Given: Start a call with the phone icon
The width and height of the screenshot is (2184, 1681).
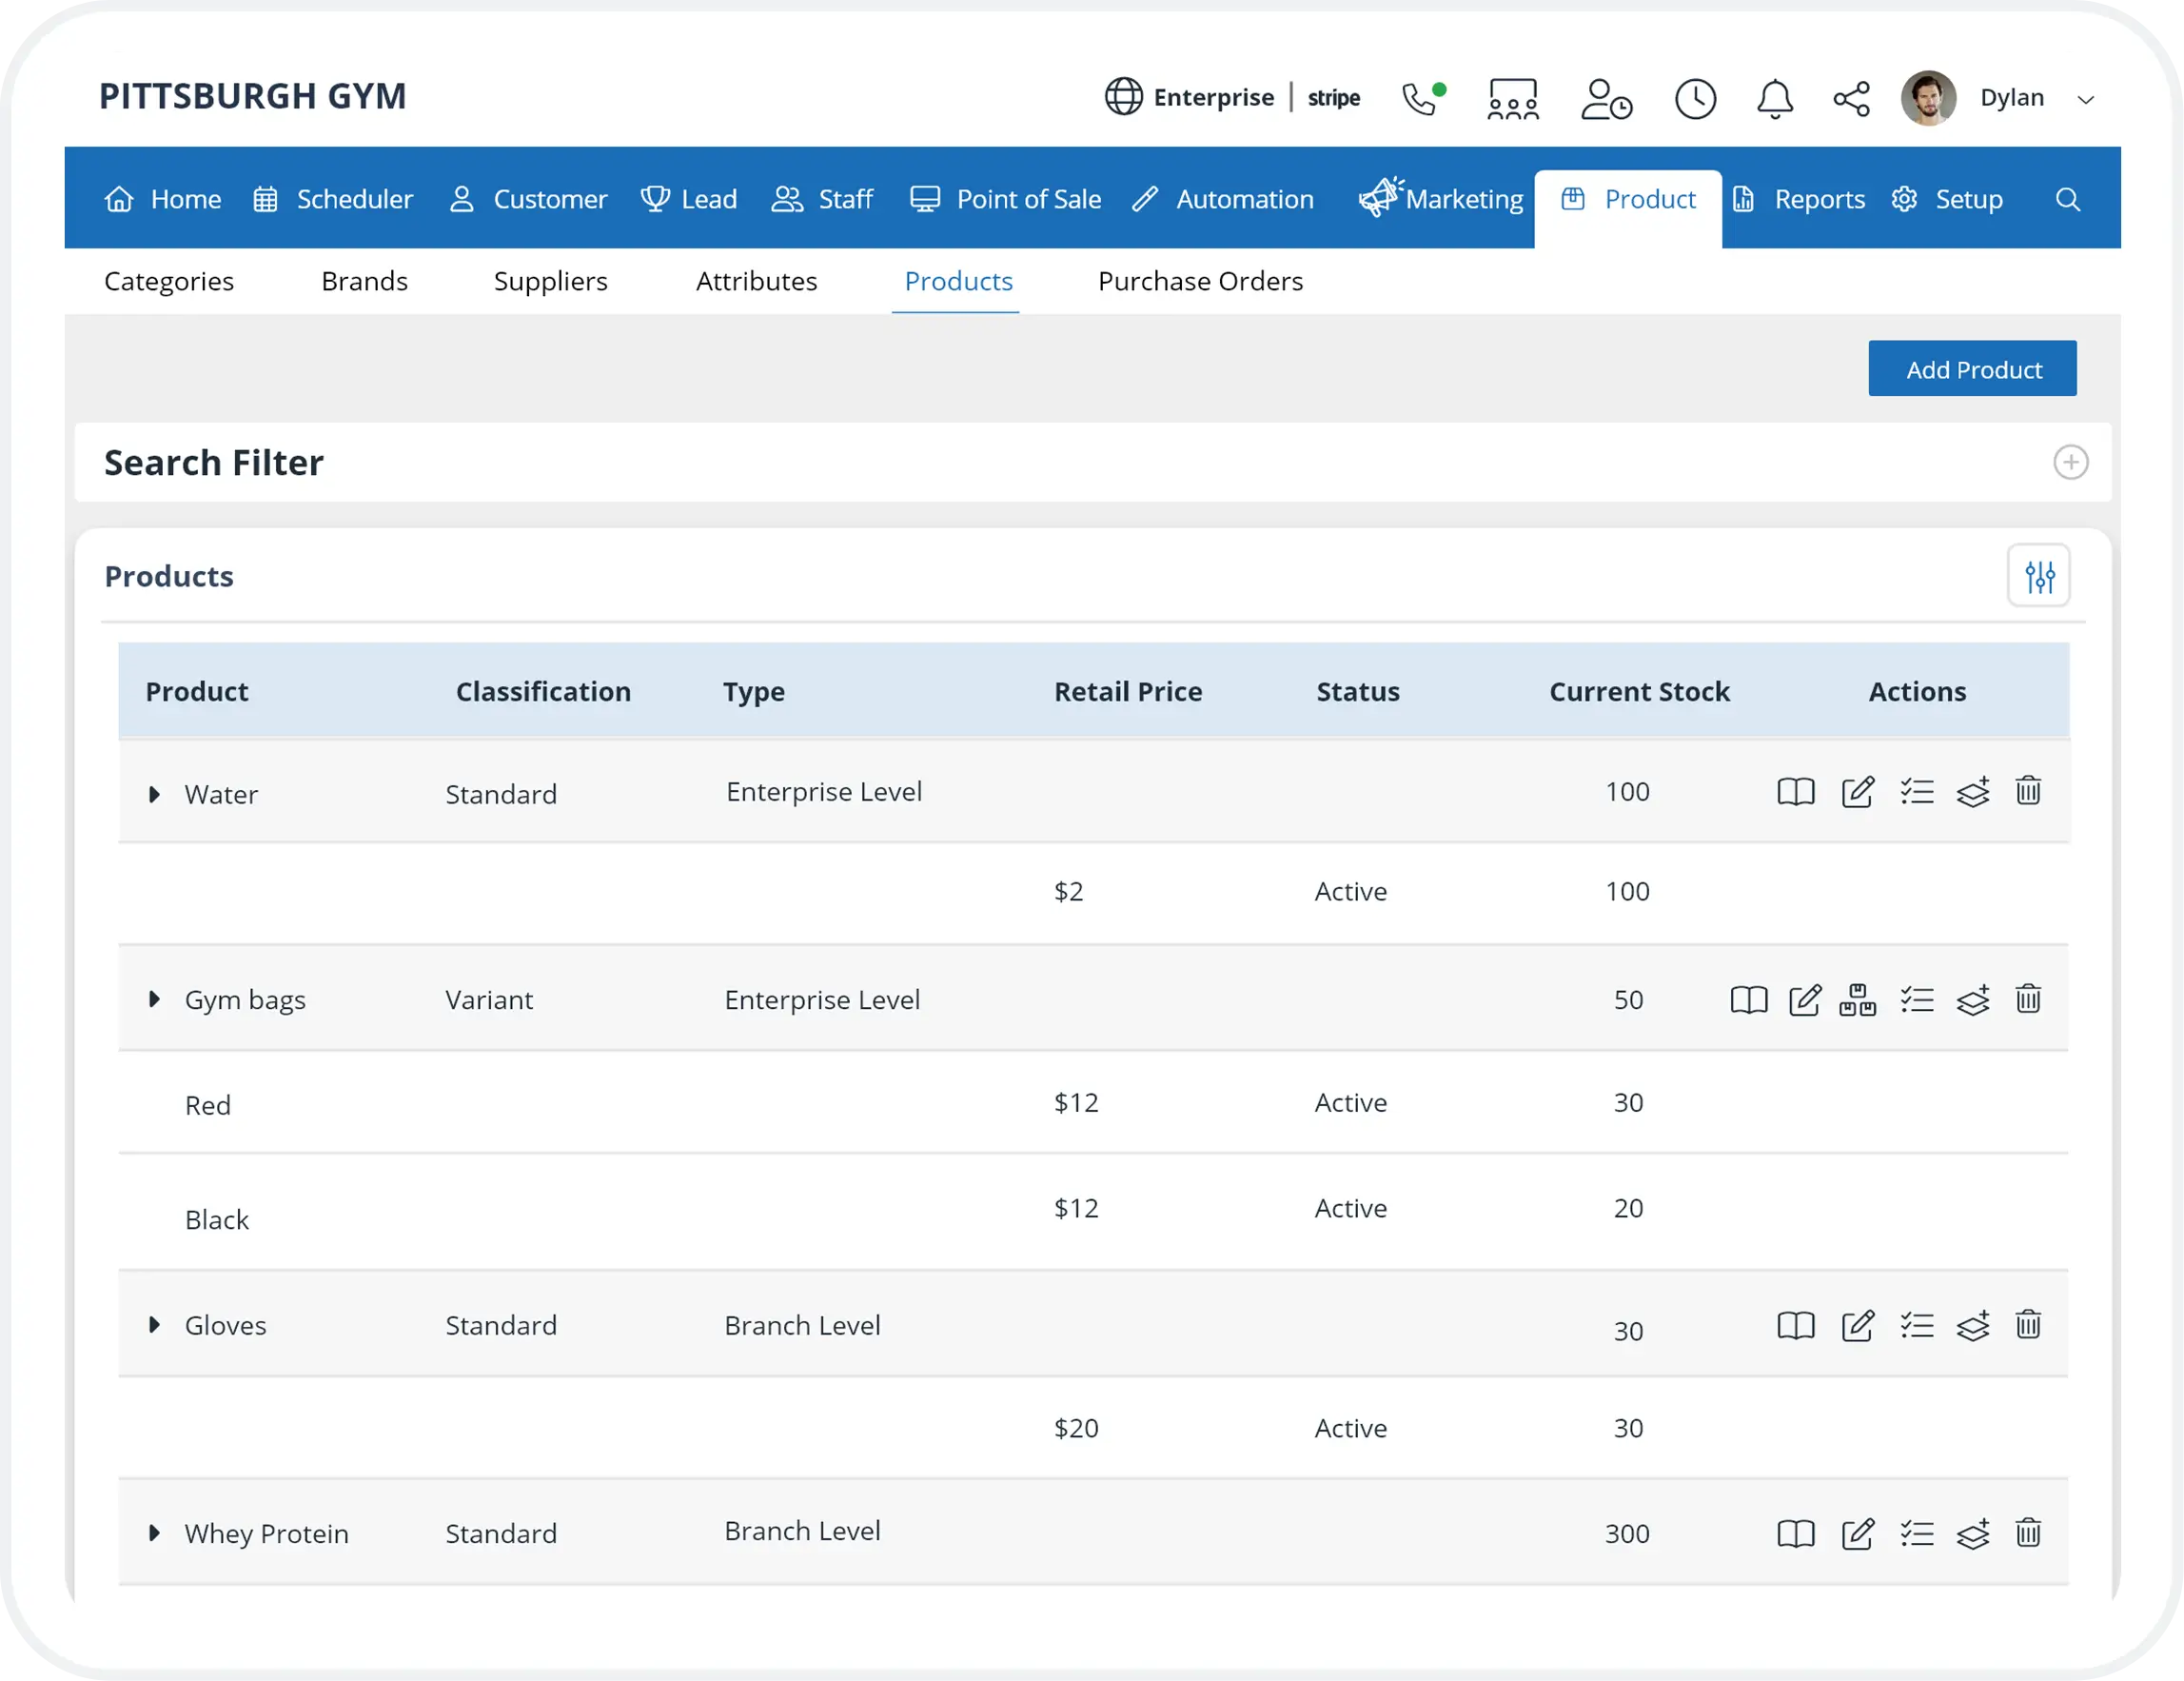Looking at the screenshot, I should pyautogui.click(x=1421, y=97).
